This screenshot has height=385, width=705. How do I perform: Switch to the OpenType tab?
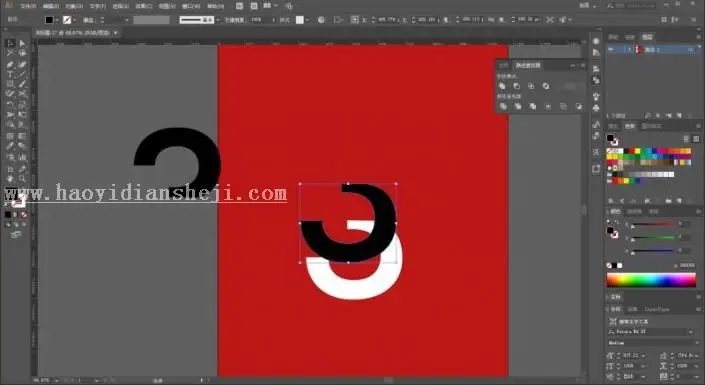pyautogui.click(x=657, y=309)
